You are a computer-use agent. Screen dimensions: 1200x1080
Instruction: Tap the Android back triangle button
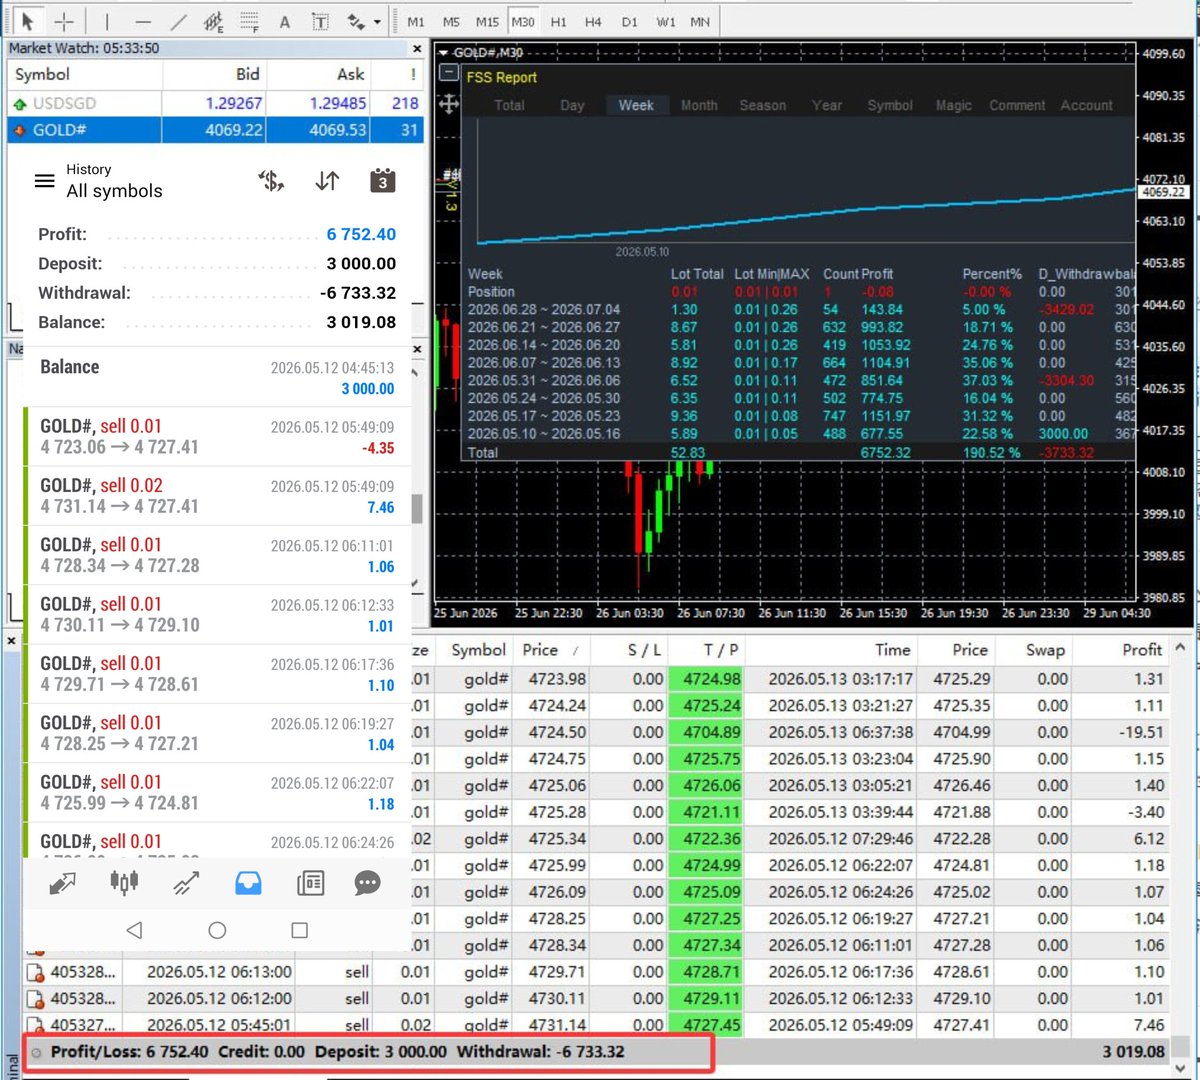(x=134, y=930)
